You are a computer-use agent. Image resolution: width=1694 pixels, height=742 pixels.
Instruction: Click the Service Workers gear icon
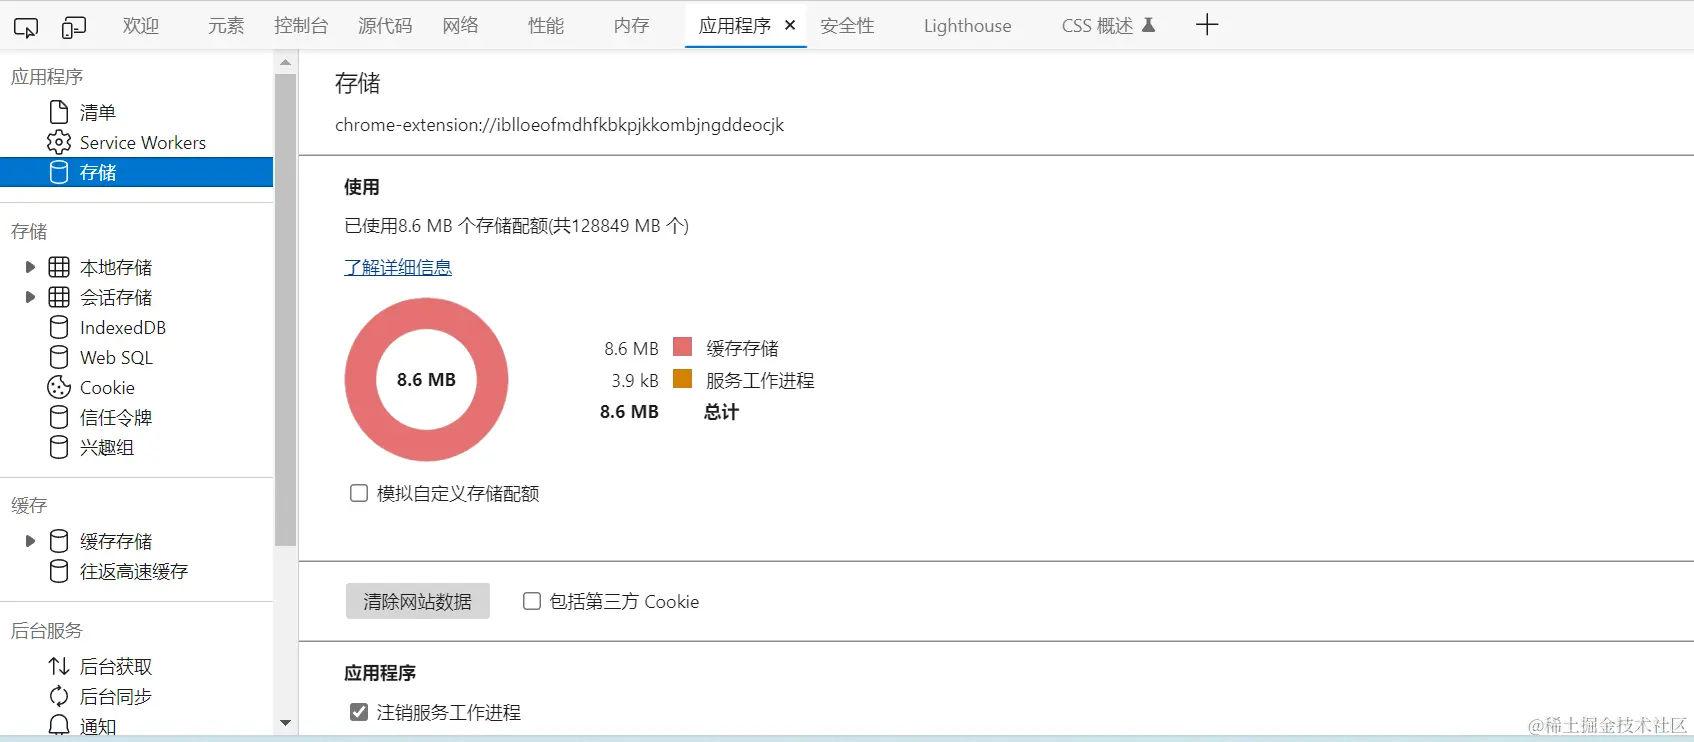pyautogui.click(x=59, y=142)
